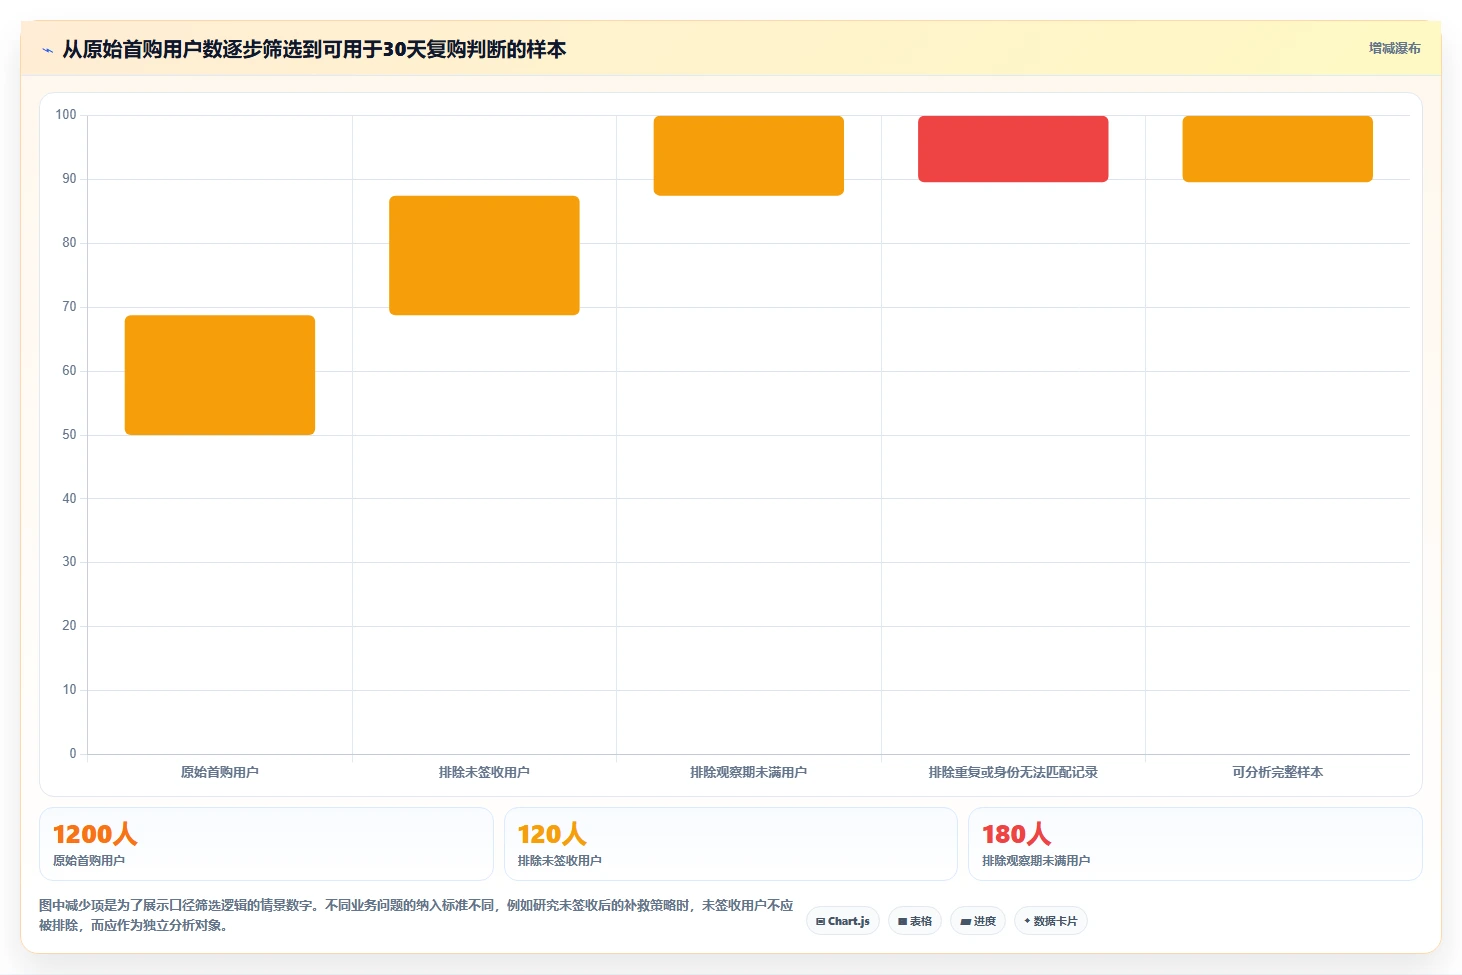Click the chart title 从原始首购用户数逐步筛选
The height and width of the screenshot is (975, 1462).
pos(314,49)
